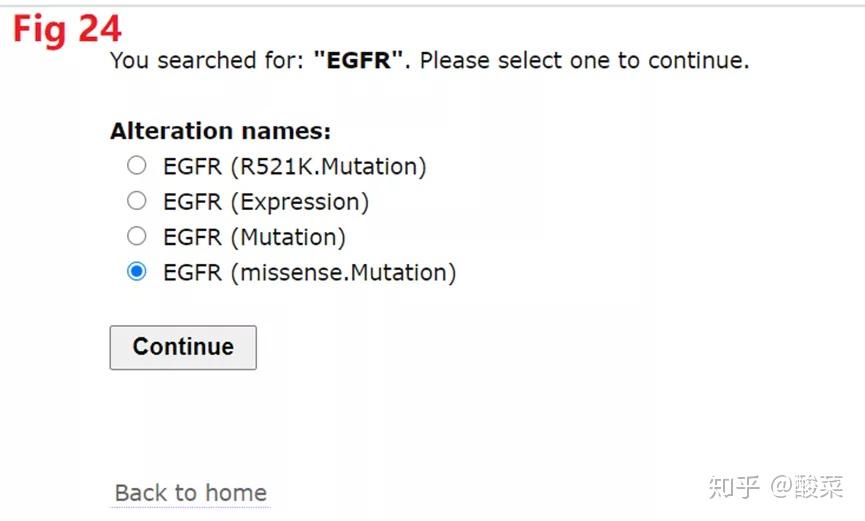Click the @酸菜 username watermark
Image resolution: width=865 pixels, height=521 pixels.
tap(807, 487)
